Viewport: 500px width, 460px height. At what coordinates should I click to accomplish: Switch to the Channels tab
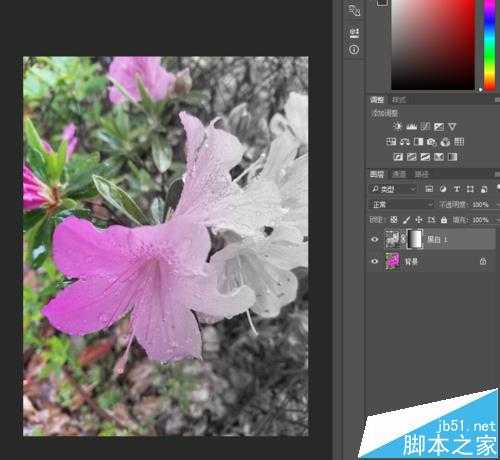pyautogui.click(x=399, y=174)
